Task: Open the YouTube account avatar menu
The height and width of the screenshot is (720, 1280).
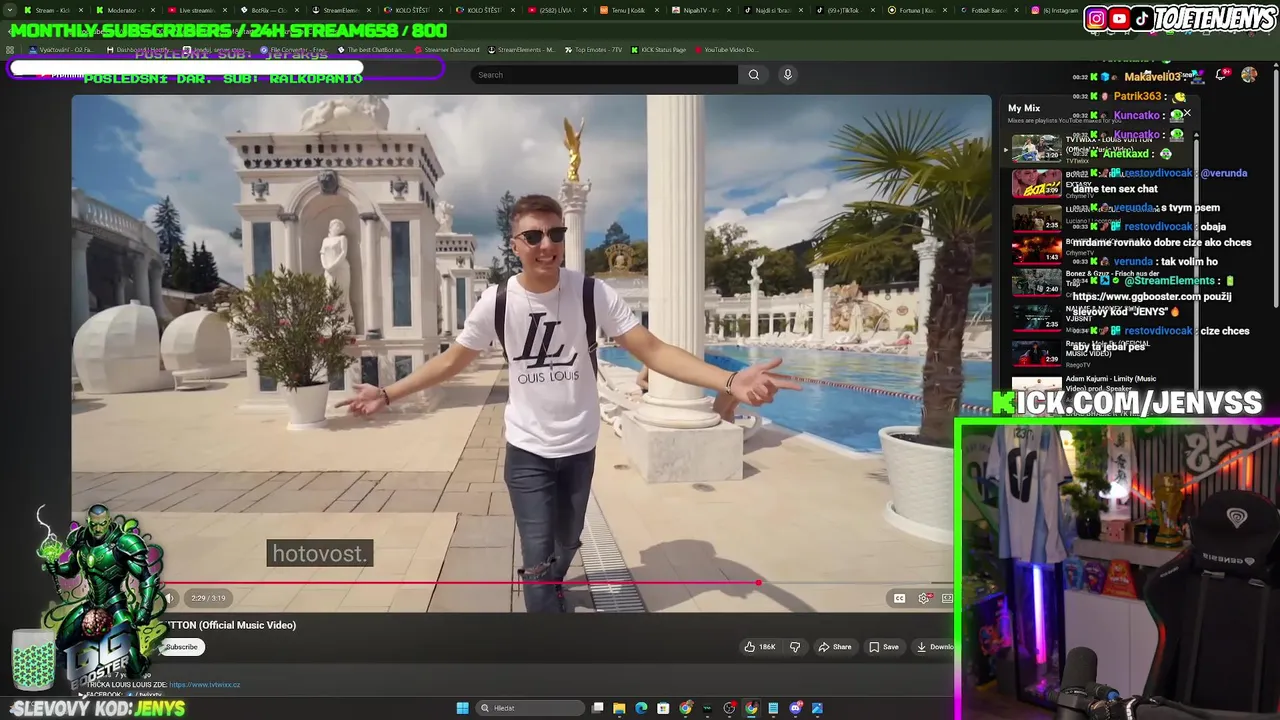Action: coord(1249,74)
